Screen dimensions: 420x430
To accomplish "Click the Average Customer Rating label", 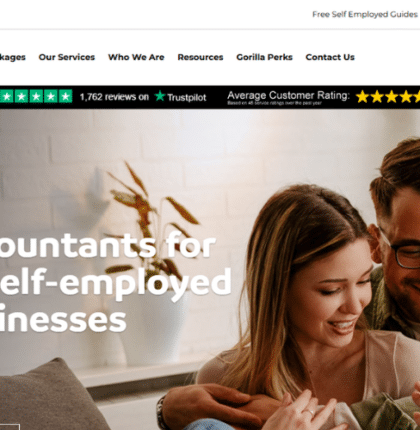I will (x=288, y=95).
